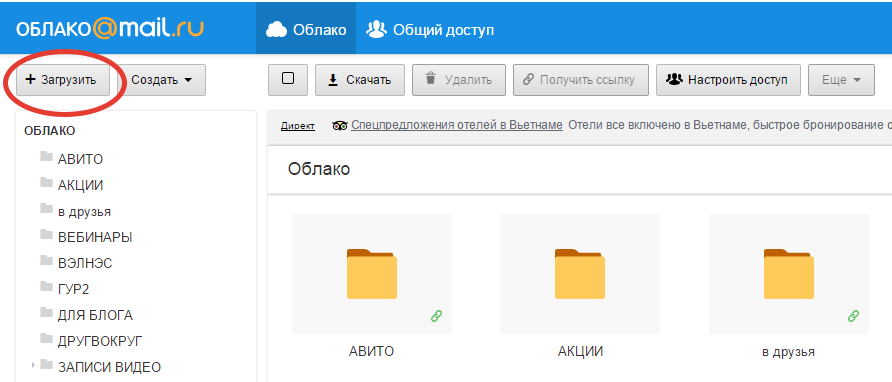Click the TripAdvisor owl icon
892x382 pixels.
point(340,126)
